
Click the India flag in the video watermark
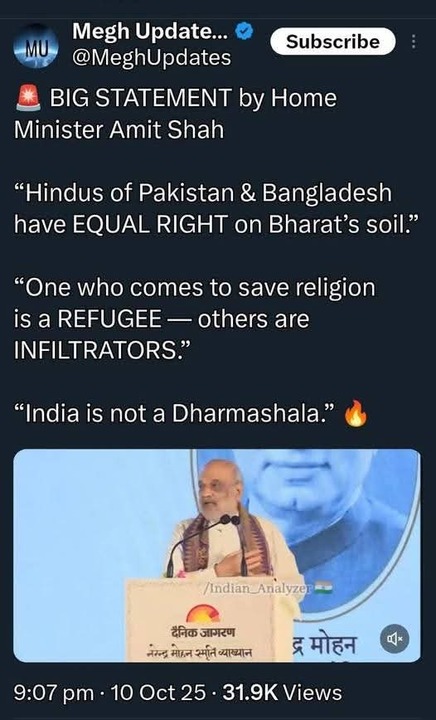[x=323, y=587]
